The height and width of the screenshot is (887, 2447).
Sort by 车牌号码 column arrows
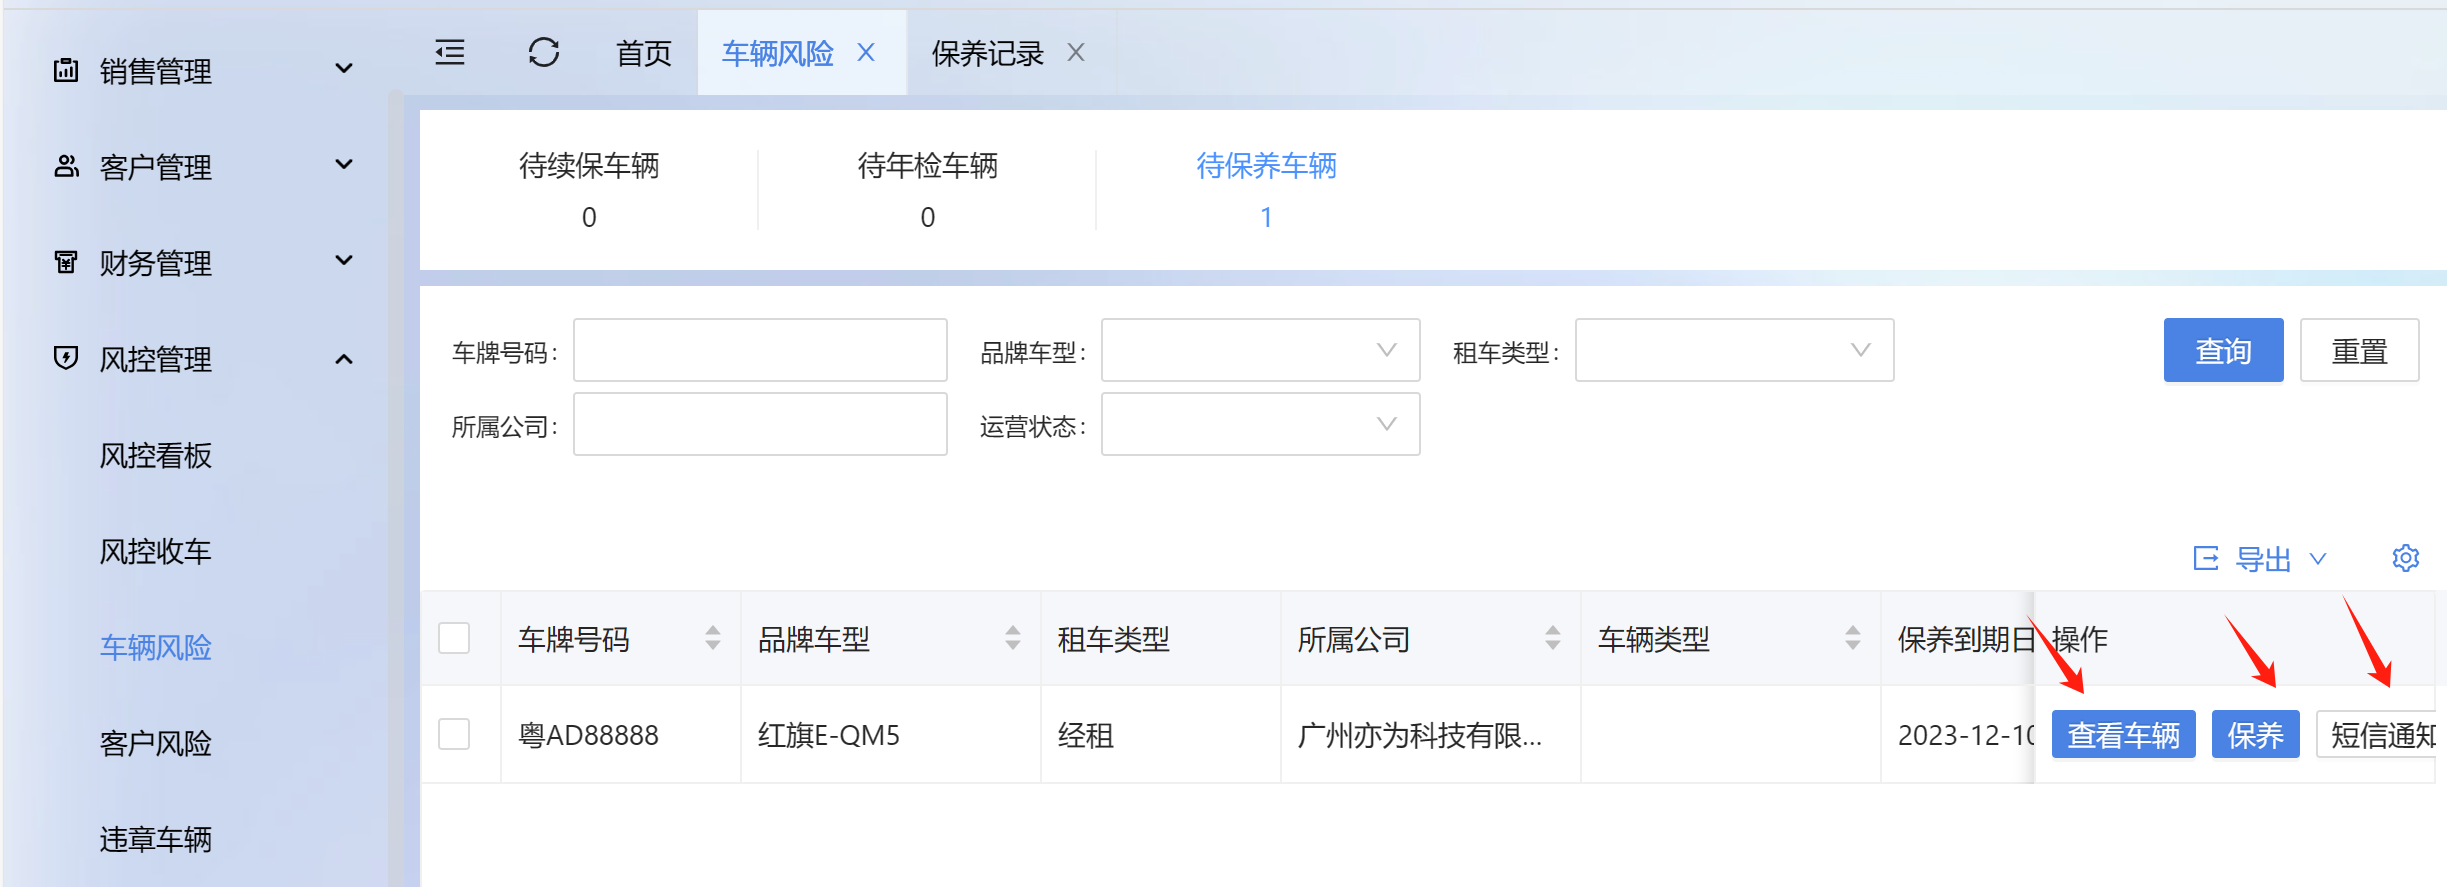(712, 638)
